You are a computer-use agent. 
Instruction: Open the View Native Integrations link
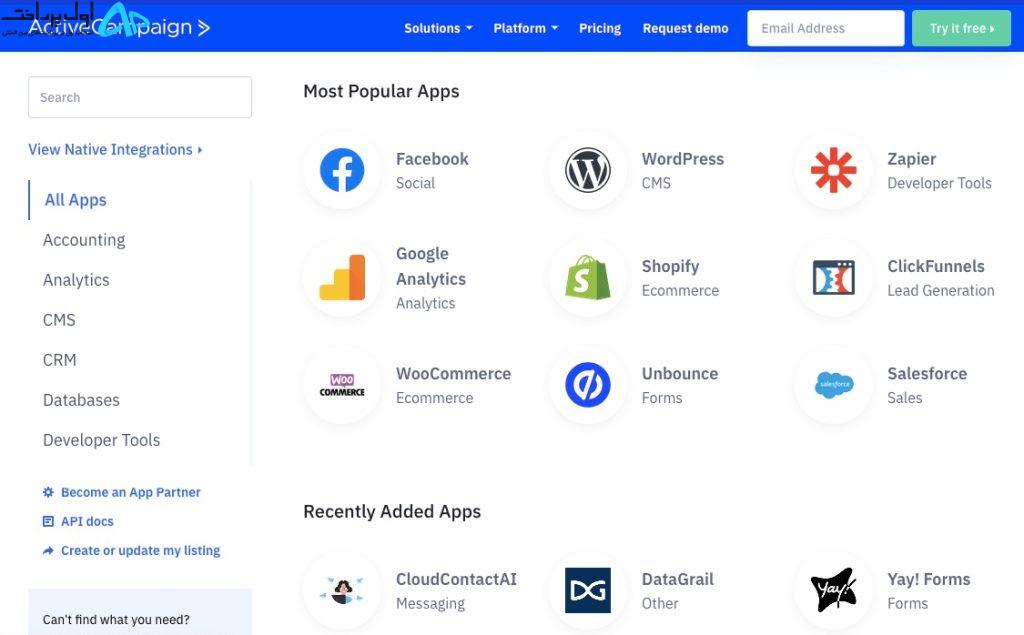[115, 150]
